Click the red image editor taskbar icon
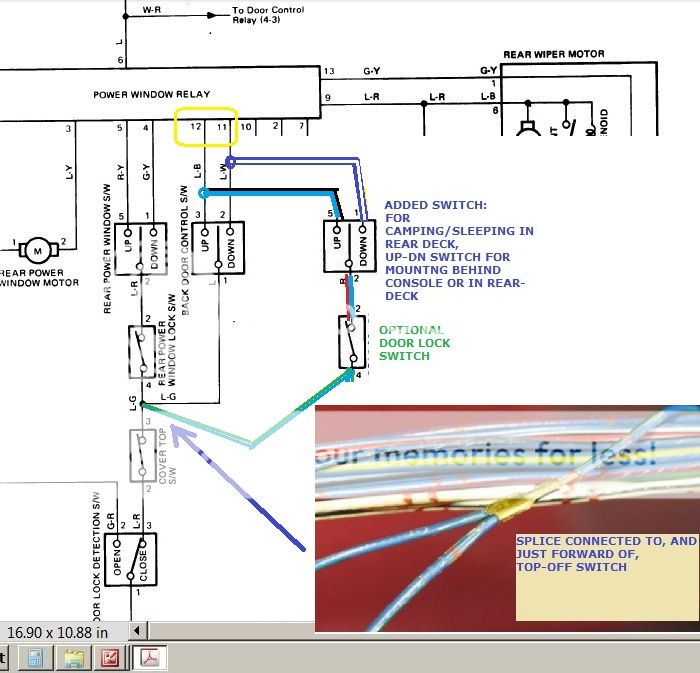This screenshot has width=700, height=673. click(110, 658)
